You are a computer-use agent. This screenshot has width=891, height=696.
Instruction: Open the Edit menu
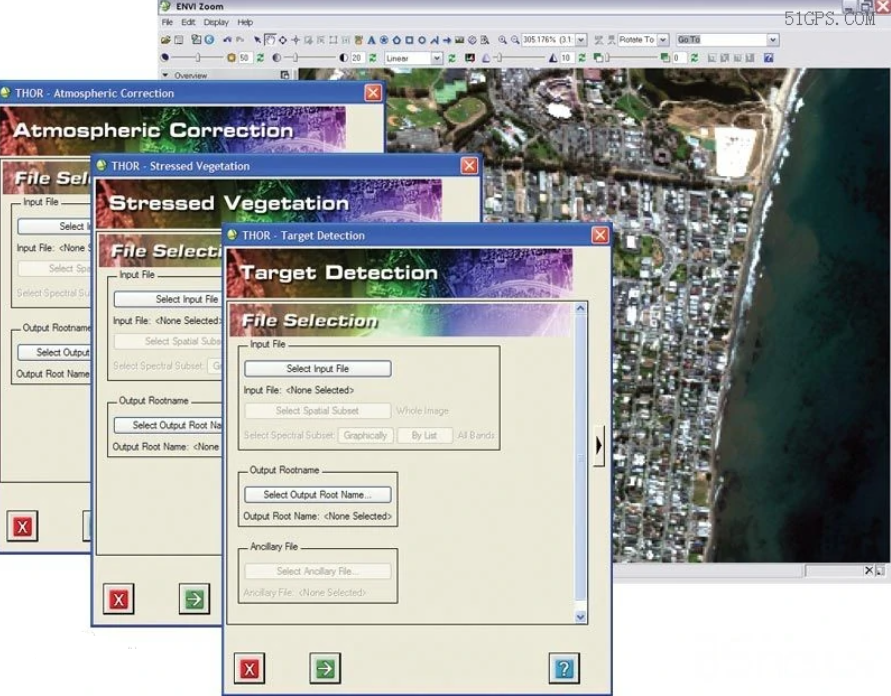click(189, 22)
